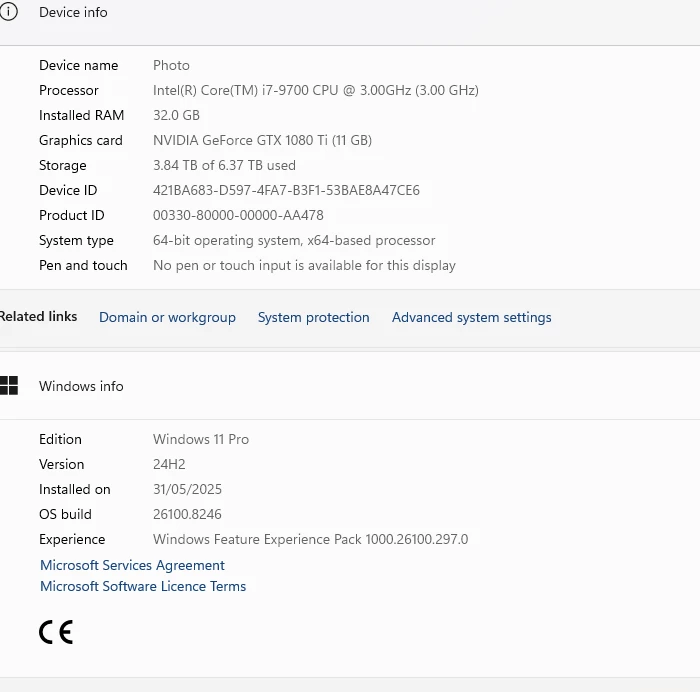Select the NVIDIA GeForce GTX 1080 Ti text
This screenshot has height=692, width=700.
[262, 141]
